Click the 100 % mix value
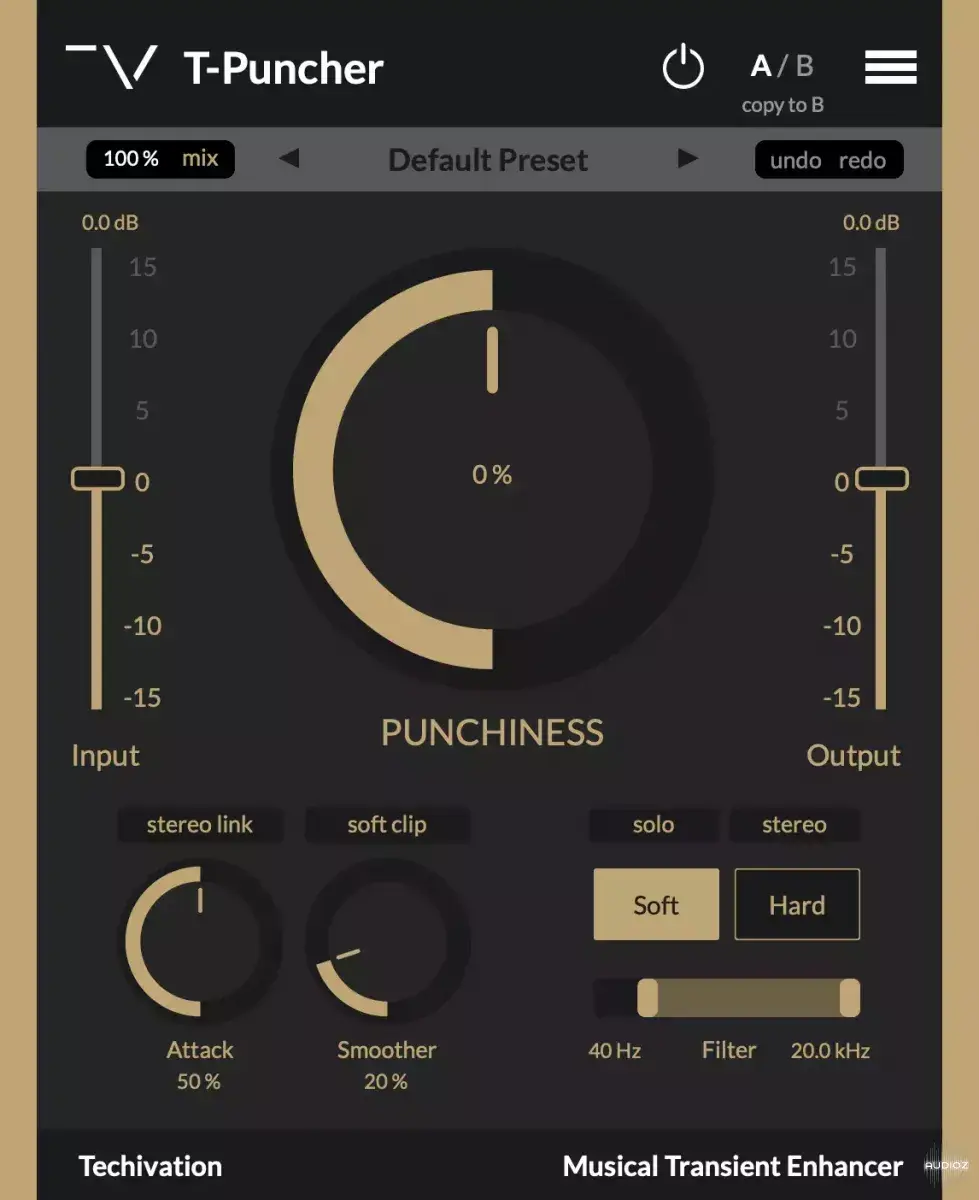The width and height of the screenshot is (979, 1200). 131,158
